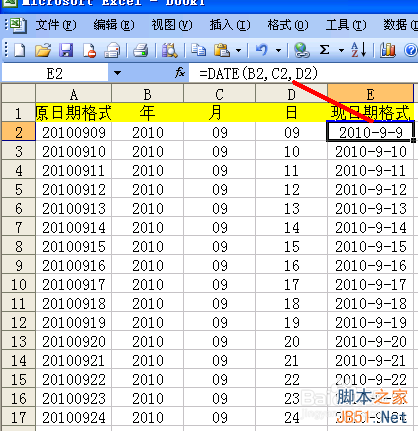Click day cell 20 in column D
418x431 pixels.
pyautogui.click(x=291, y=341)
